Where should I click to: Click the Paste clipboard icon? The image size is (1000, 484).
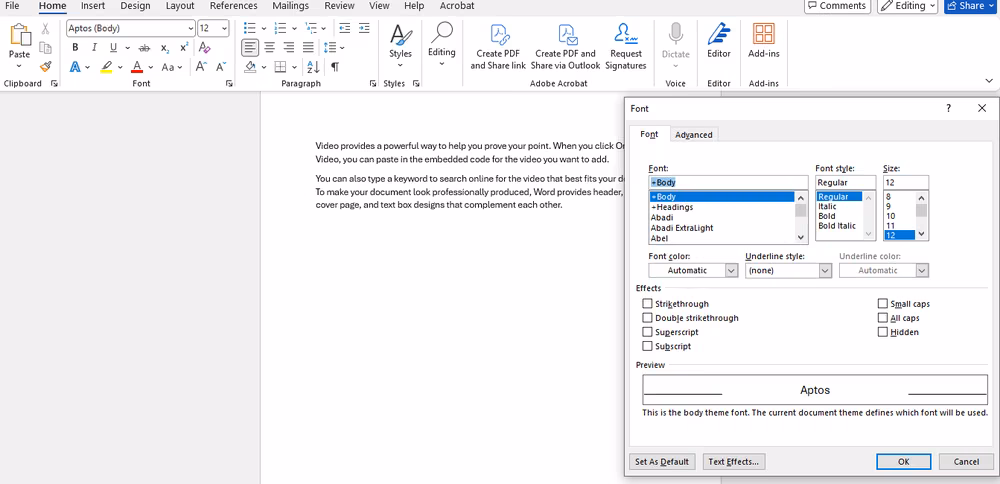tap(19, 34)
